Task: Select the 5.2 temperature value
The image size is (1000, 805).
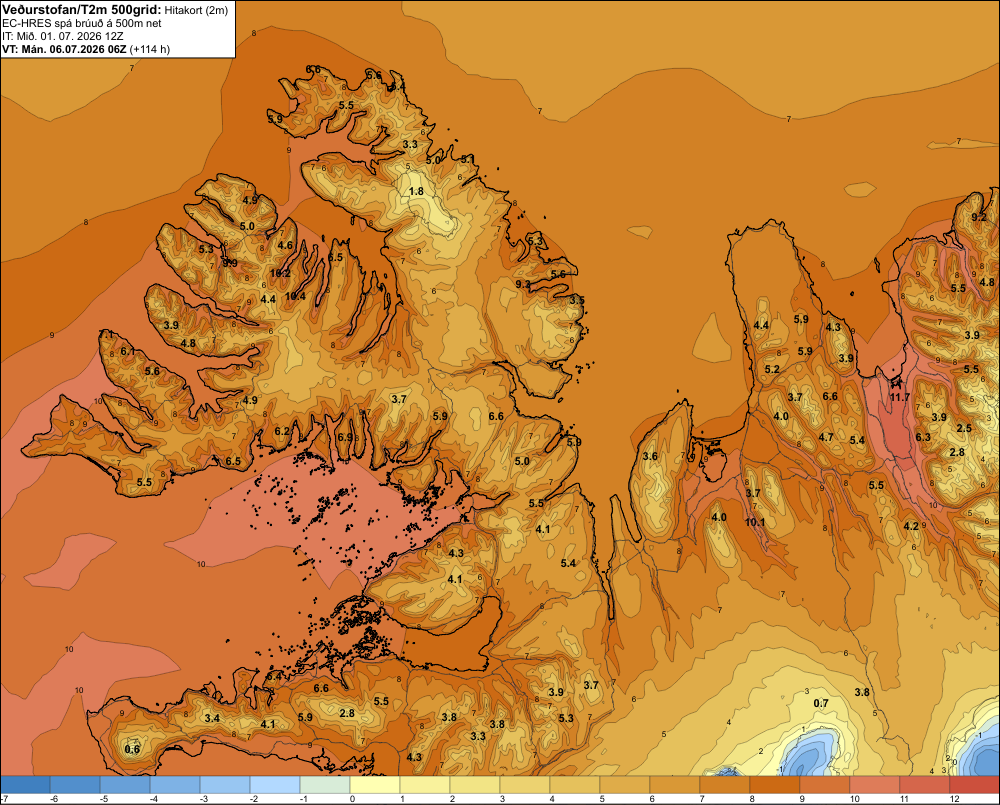Action: click(x=772, y=369)
